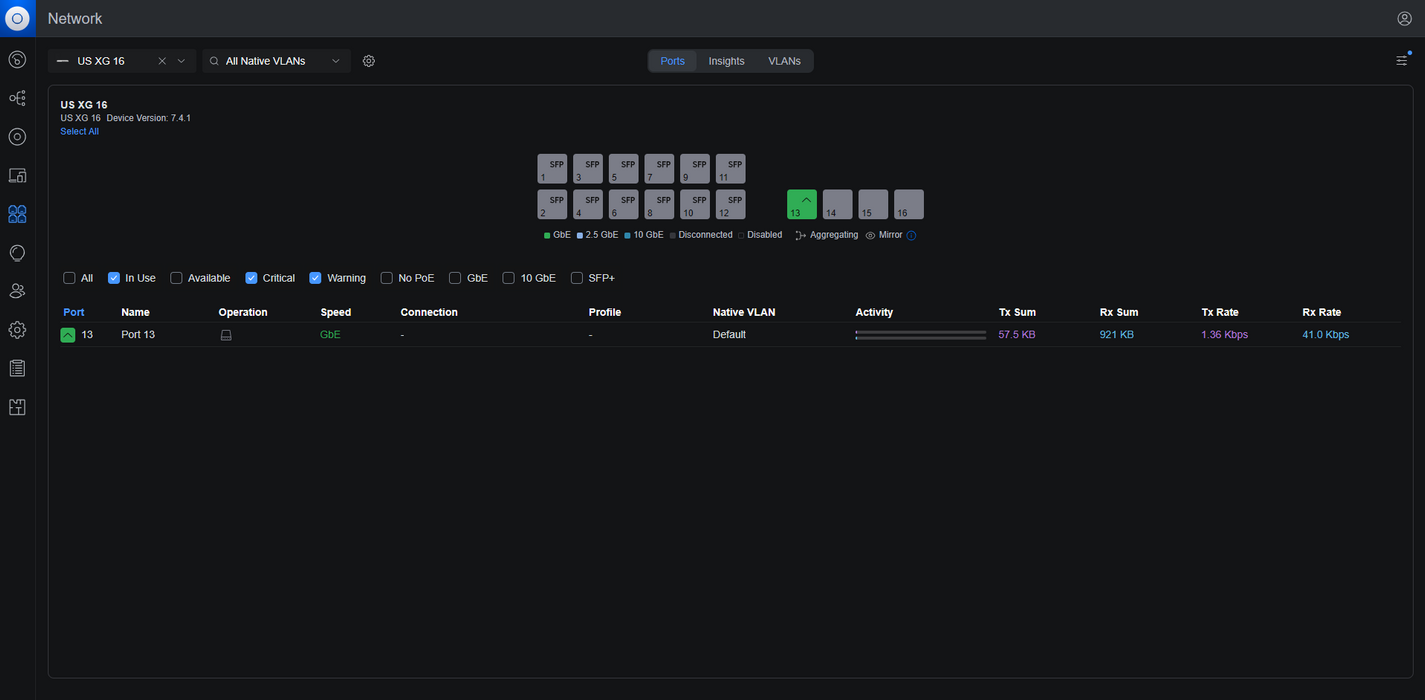Open the All Native VLANs dropdown
This screenshot has height=700, width=1425.
click(x=276, y=61)
